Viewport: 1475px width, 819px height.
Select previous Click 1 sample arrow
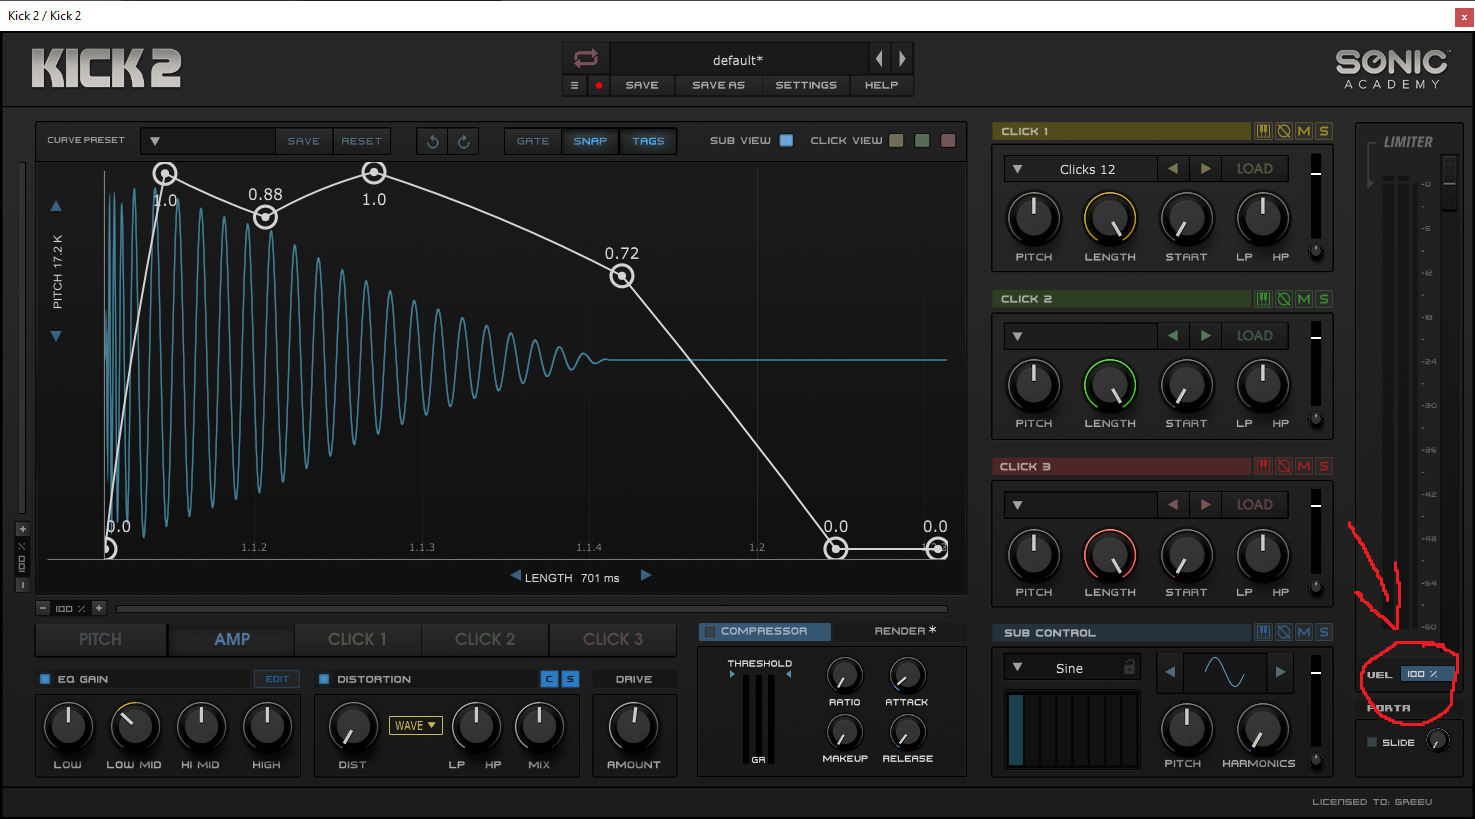pyautogui.click(x=1173, y=169)
